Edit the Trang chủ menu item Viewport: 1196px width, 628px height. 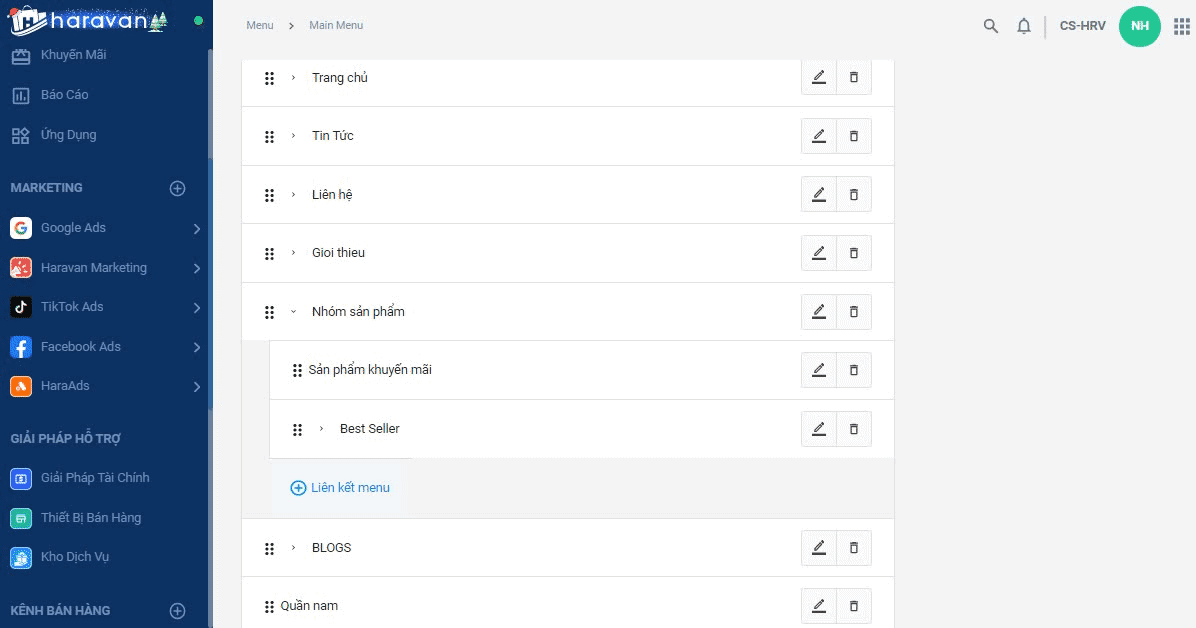(819, 78)
